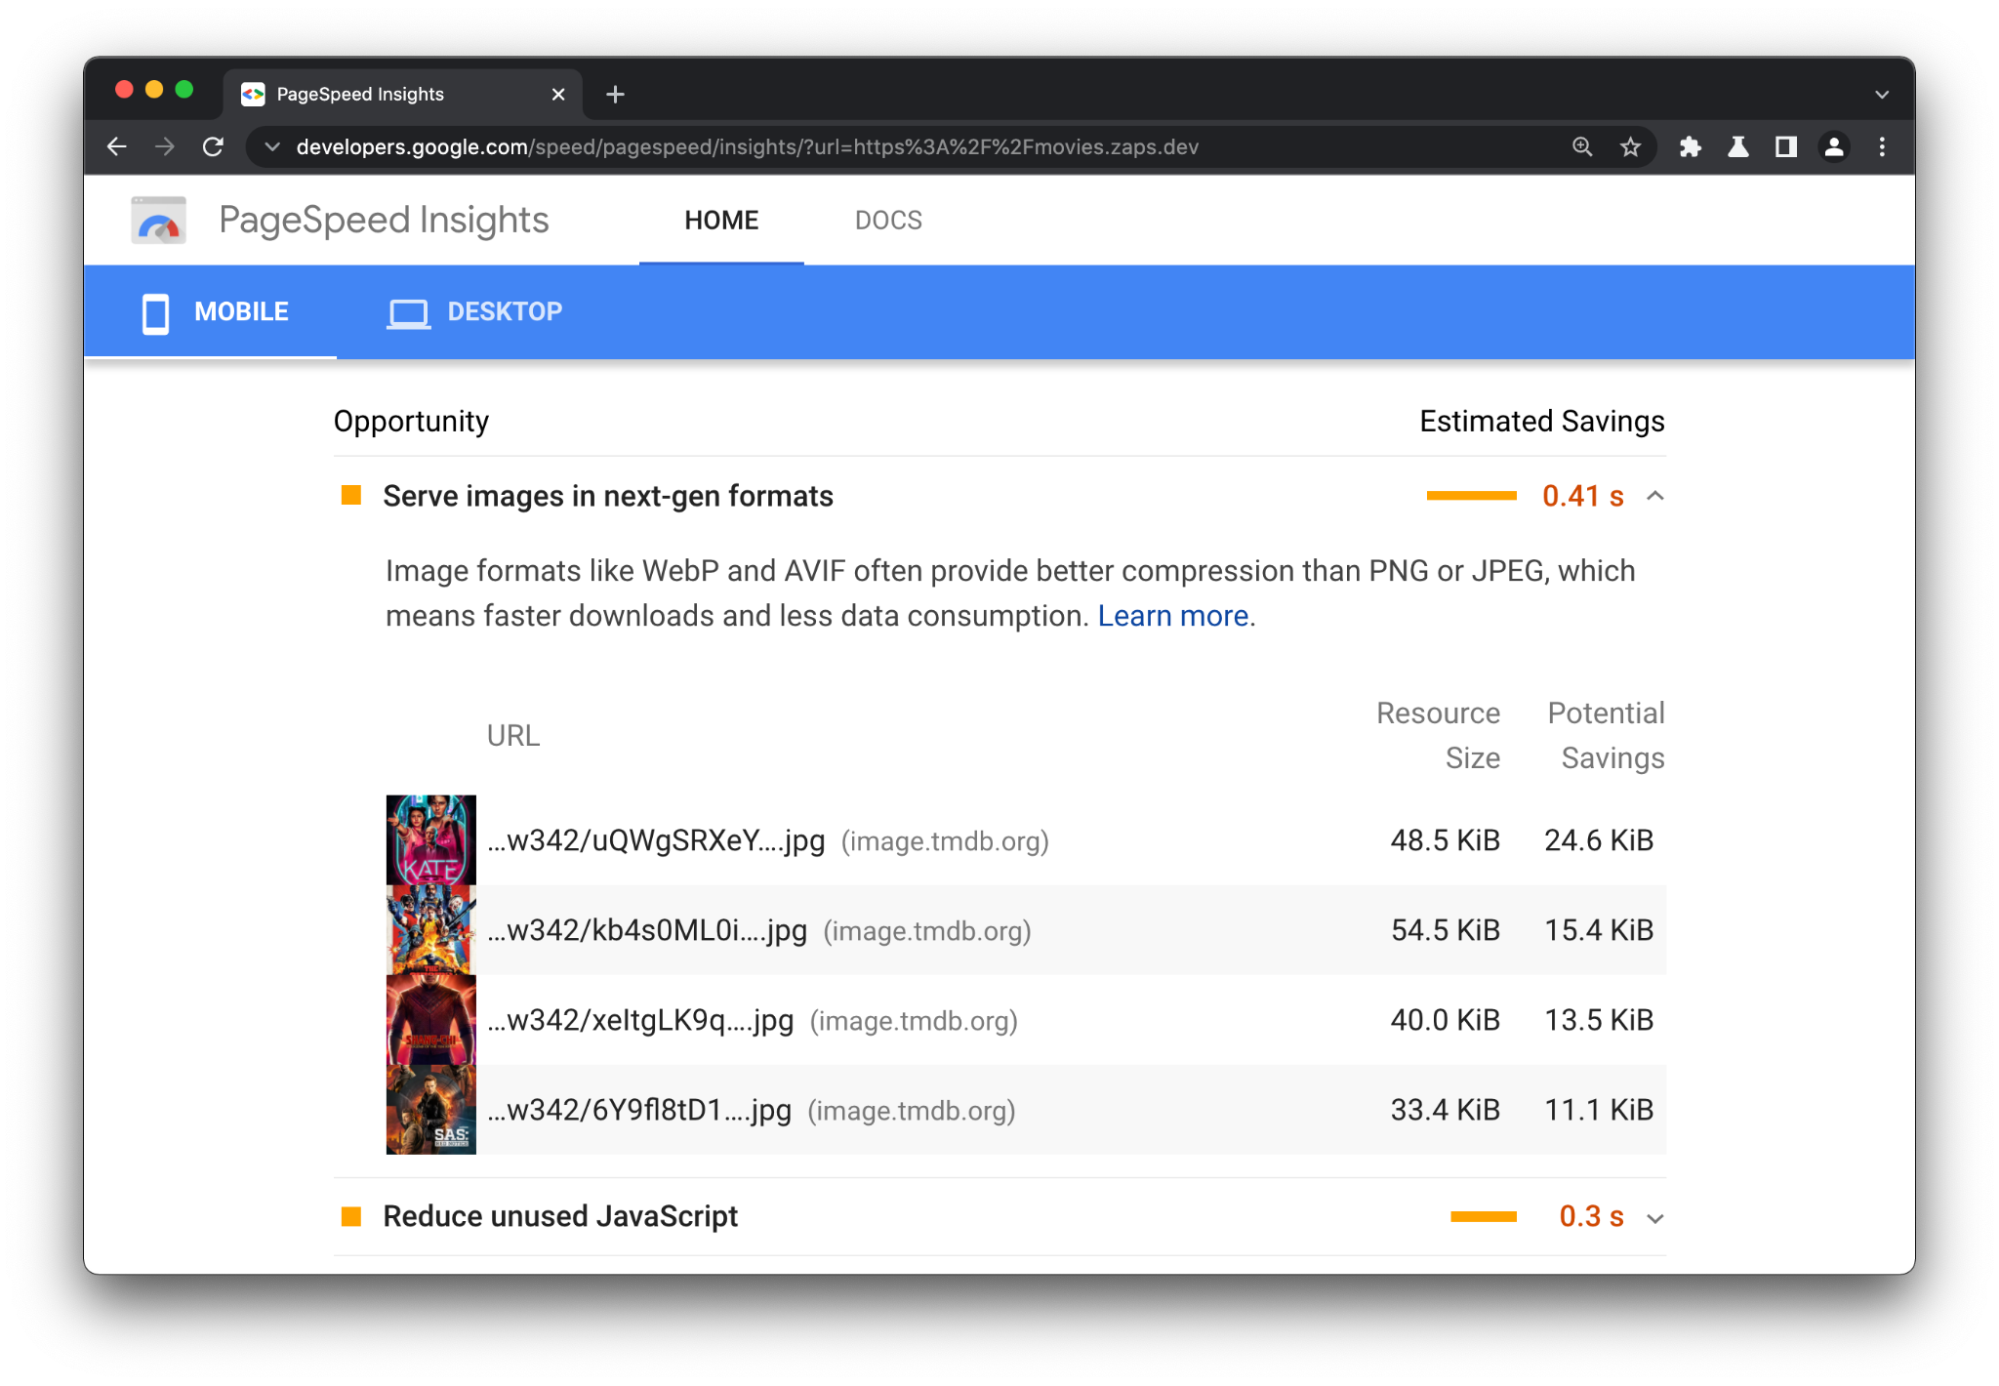Open the browser extensions puzzle icon
This screenshot has height=1386, width=1999.
click(x=1690, y=146)
